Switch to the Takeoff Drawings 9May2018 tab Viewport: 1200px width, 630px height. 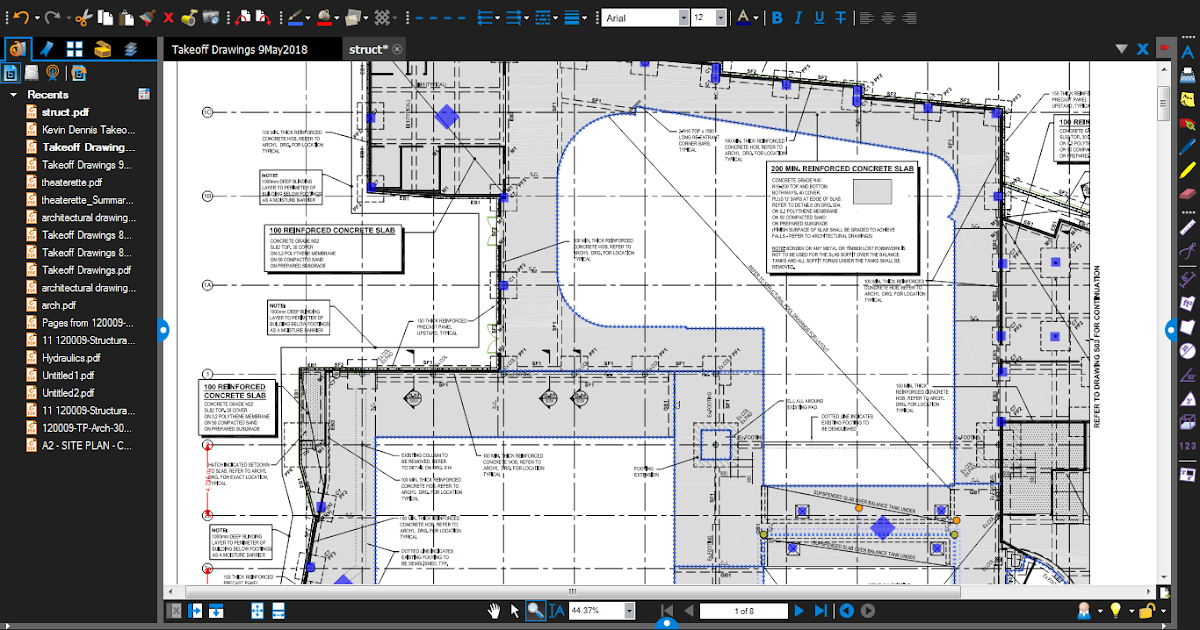pyautogui.click(x=238, y=47)
